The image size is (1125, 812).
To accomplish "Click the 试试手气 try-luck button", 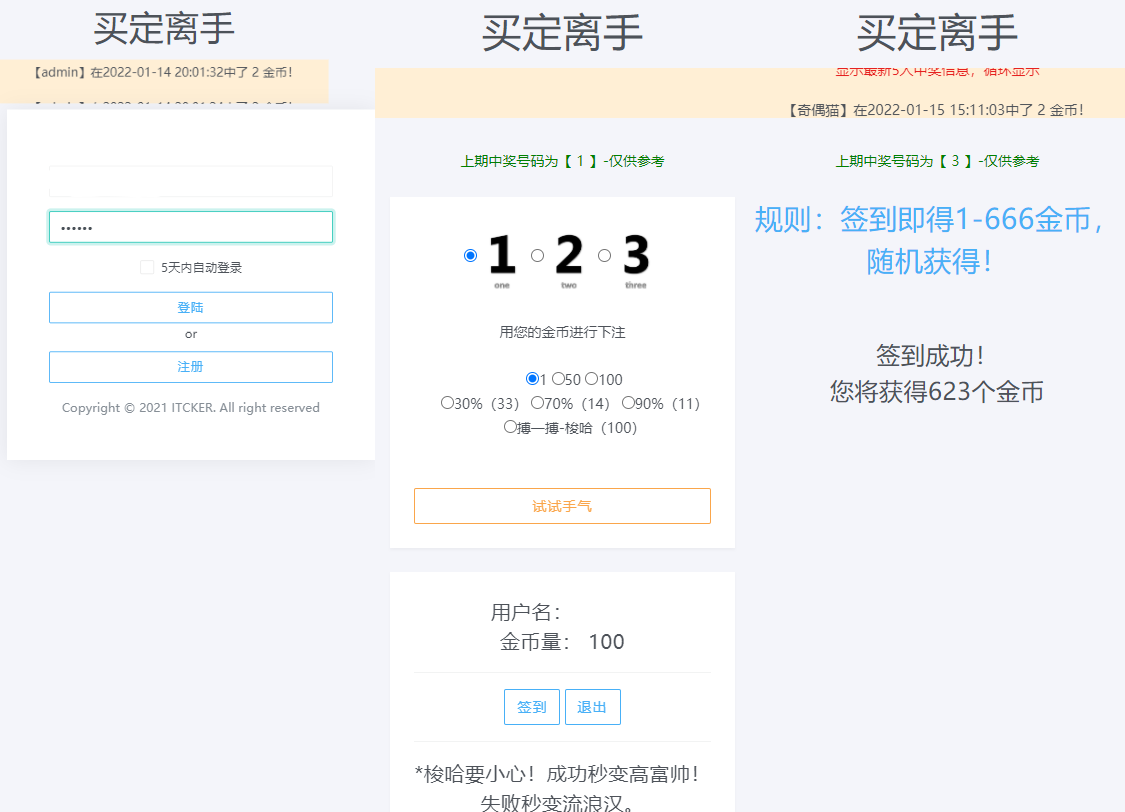I will (562, 506).
